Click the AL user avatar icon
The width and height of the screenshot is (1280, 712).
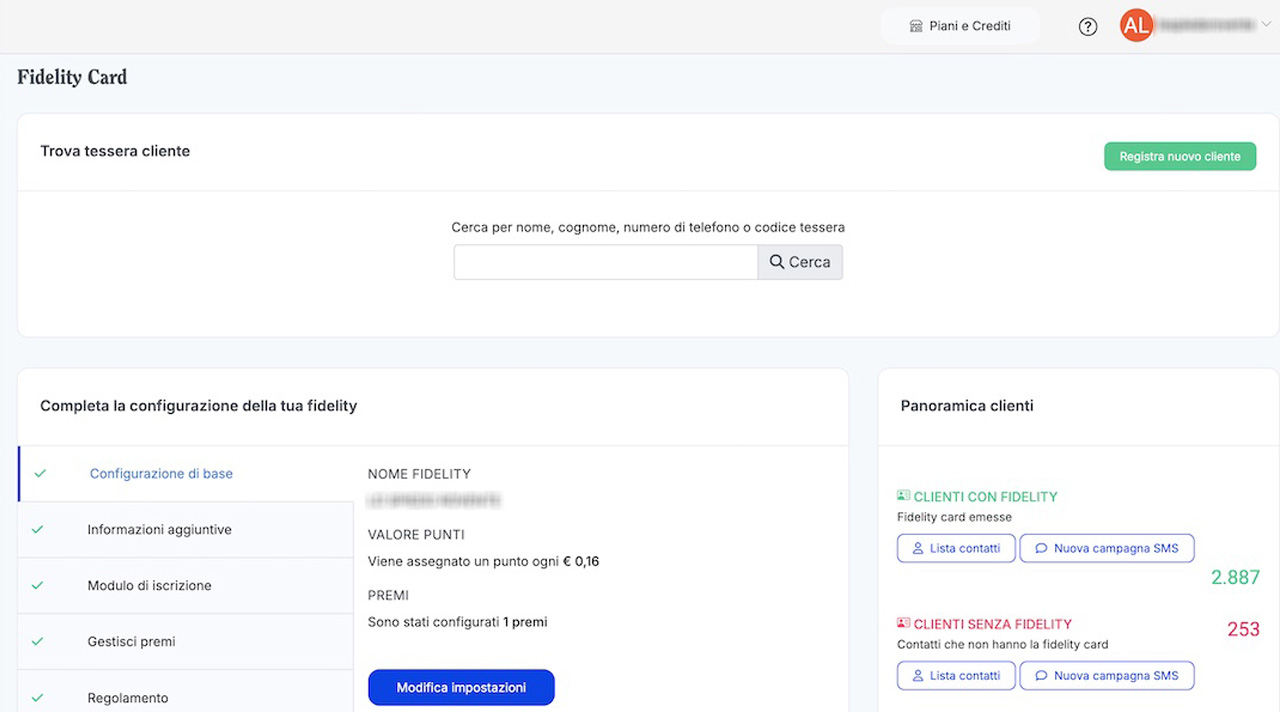click(x=1136, y=27)
